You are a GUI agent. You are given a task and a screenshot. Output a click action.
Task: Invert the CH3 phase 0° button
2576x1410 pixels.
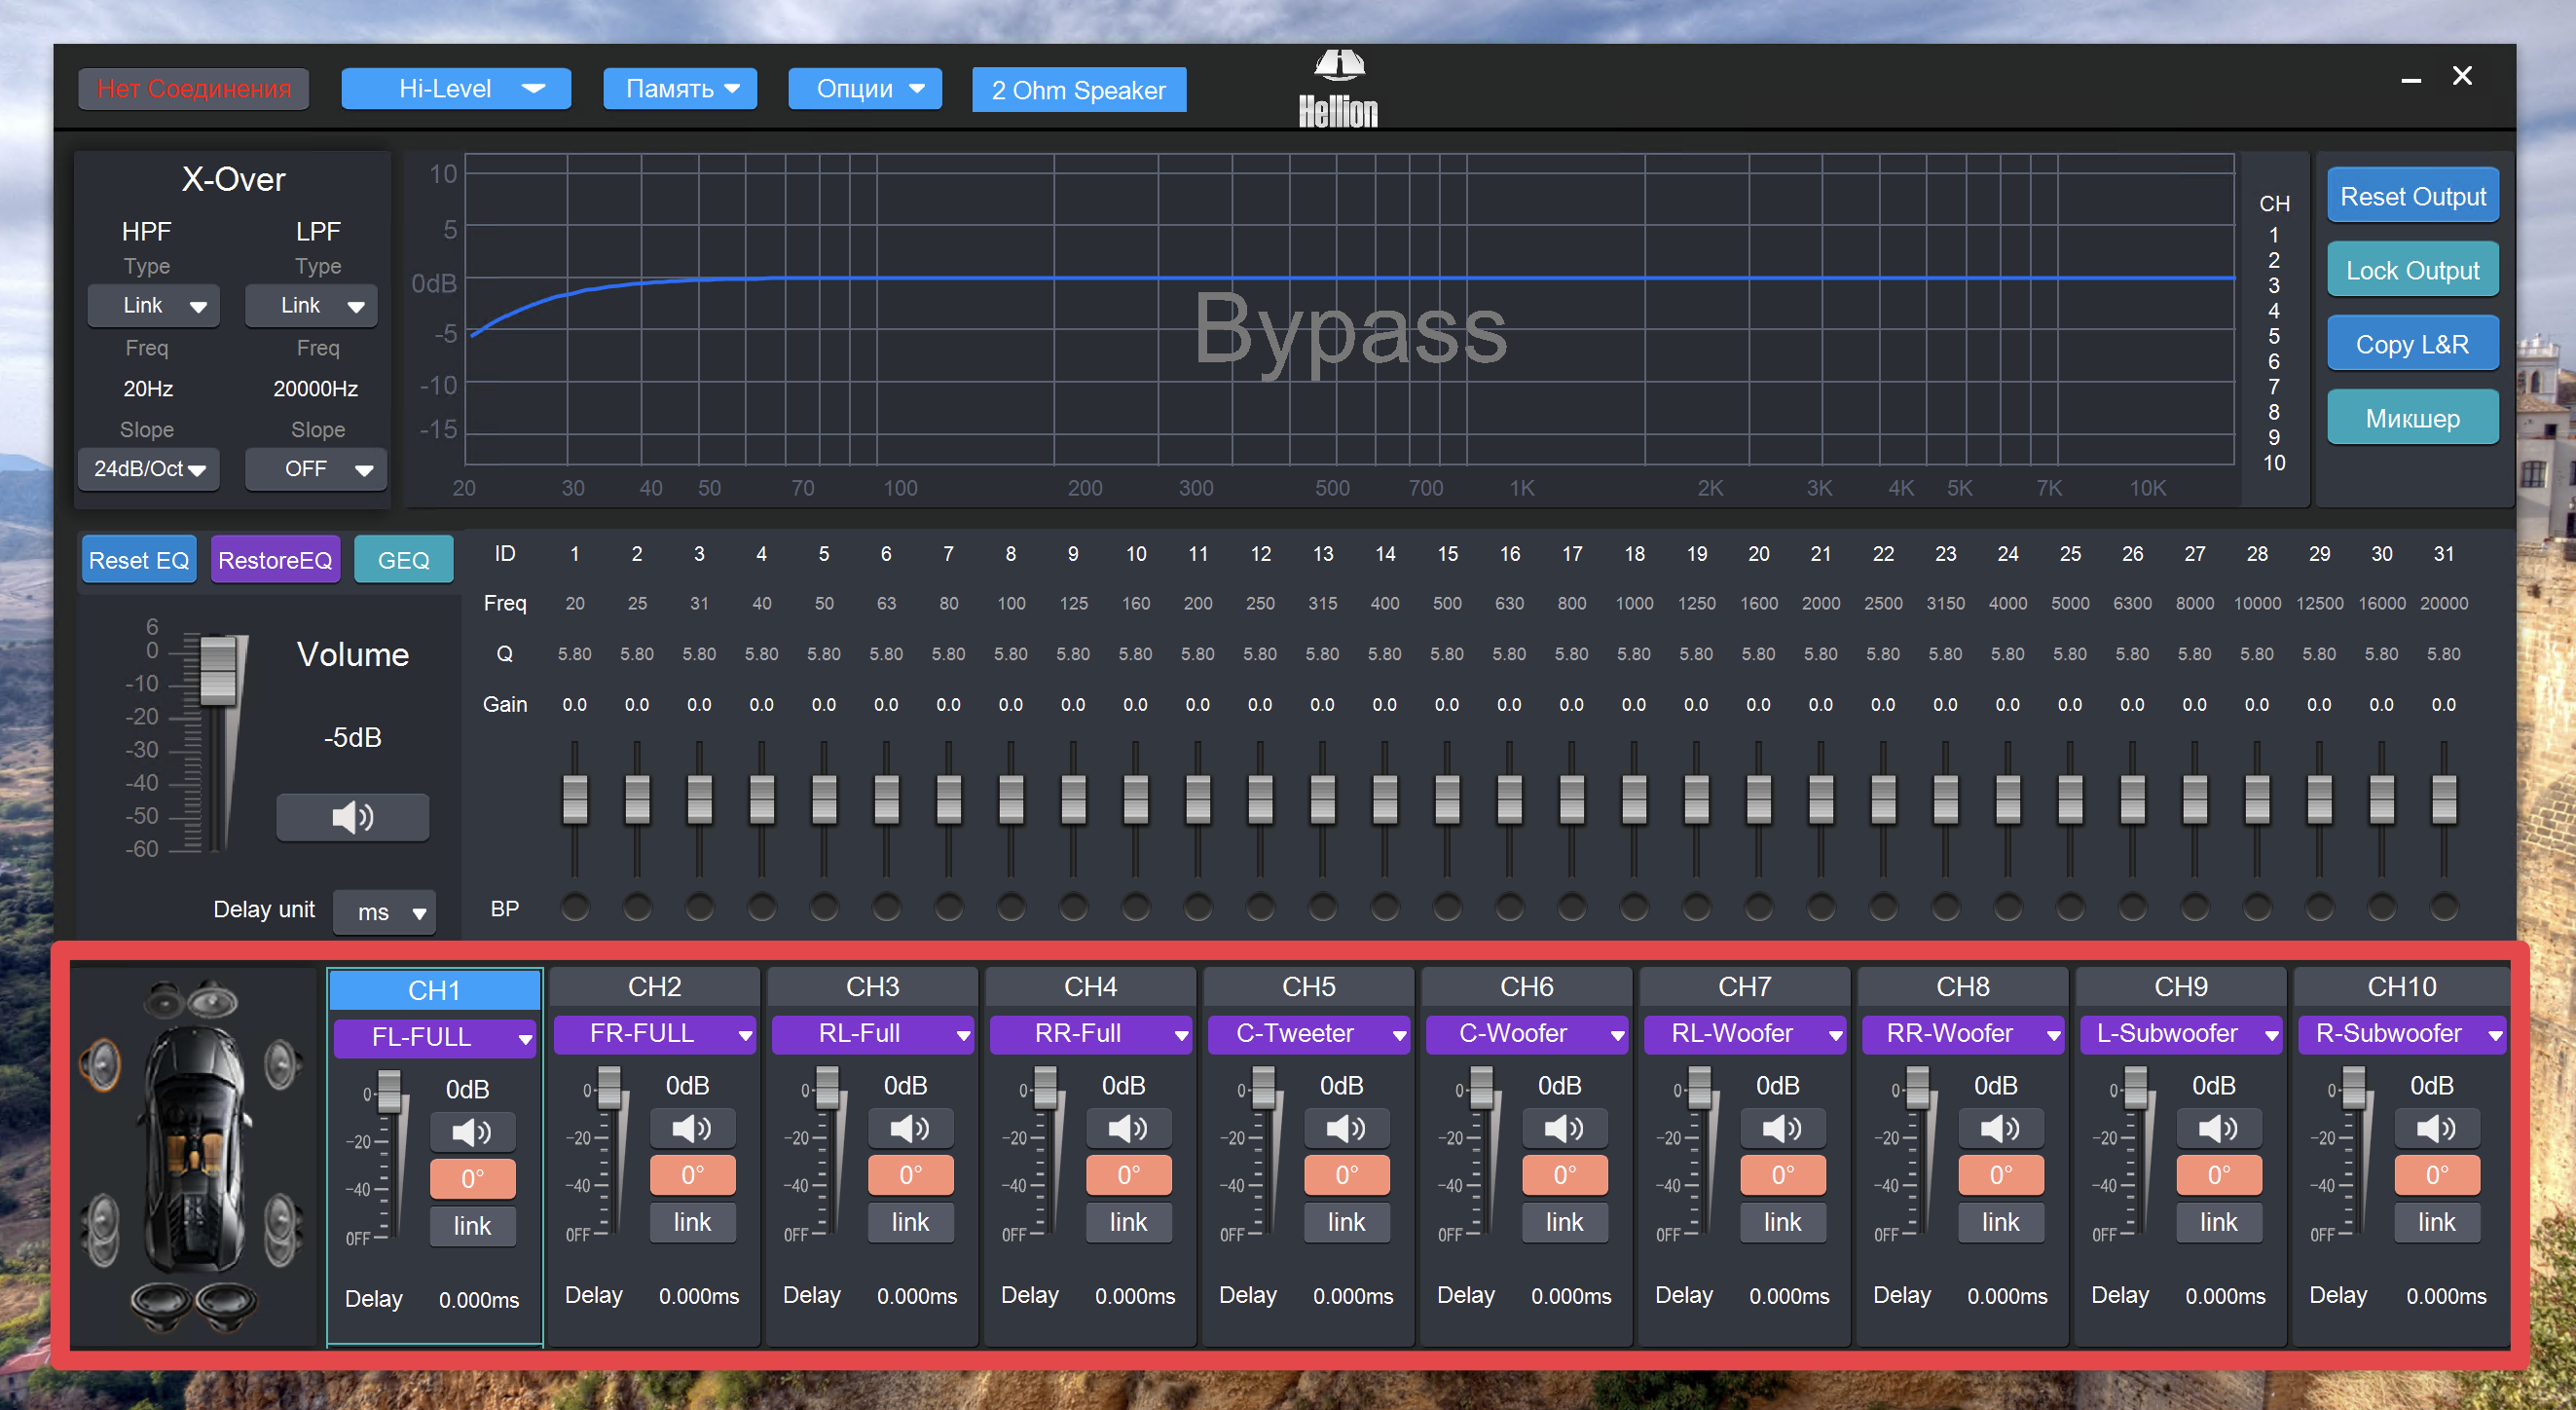[x=910, y=1175]
